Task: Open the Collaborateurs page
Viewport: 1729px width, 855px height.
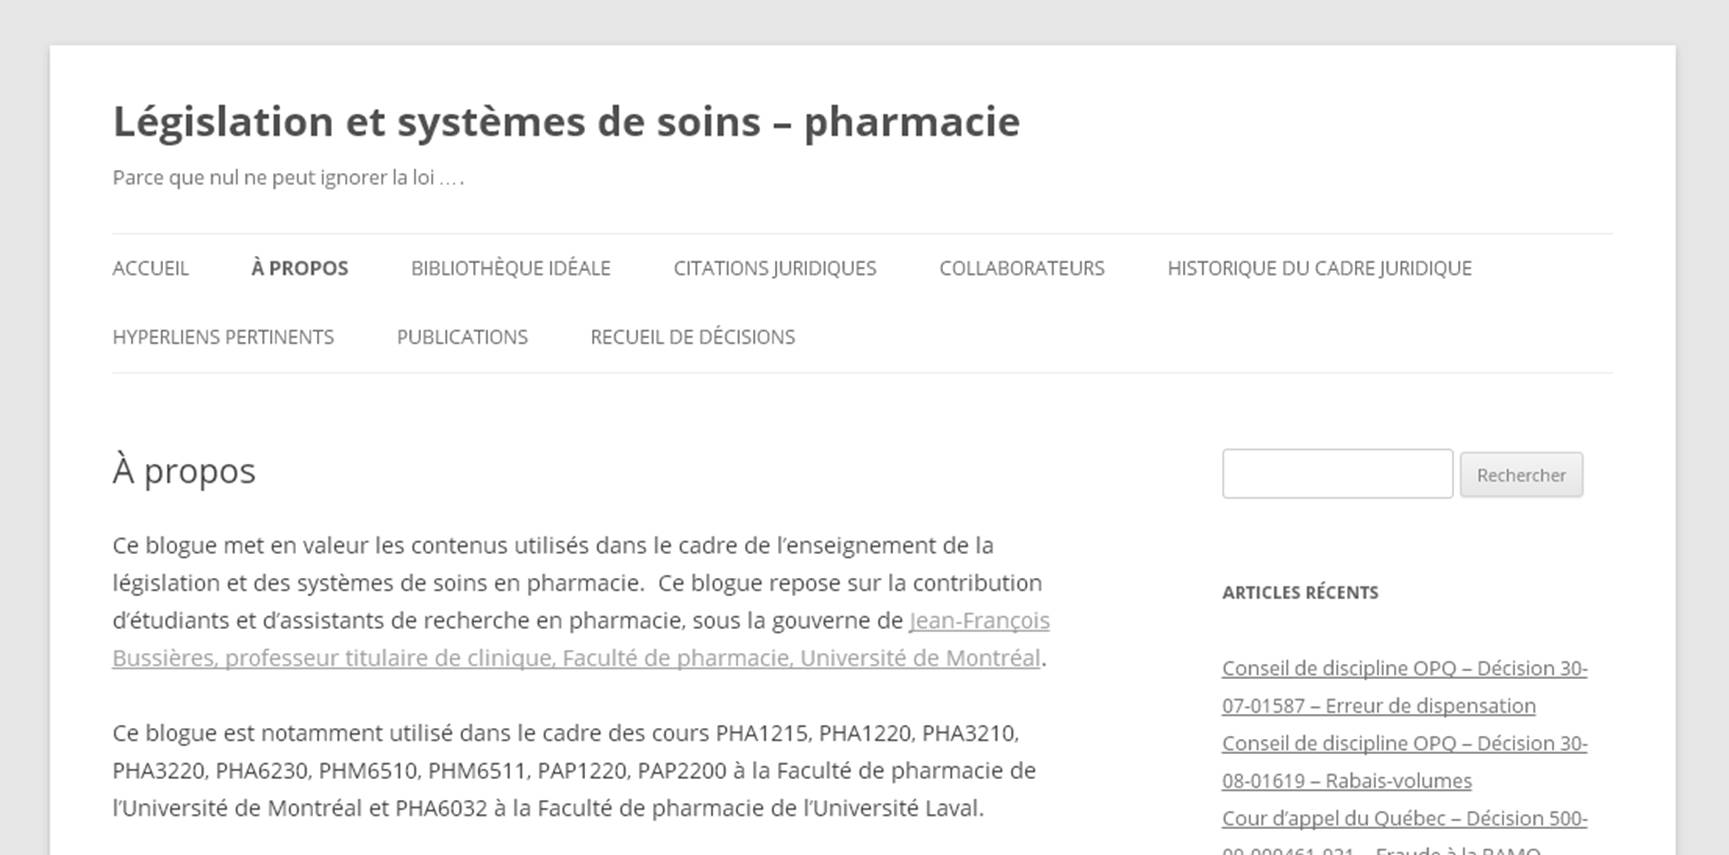Action: 1021,268
